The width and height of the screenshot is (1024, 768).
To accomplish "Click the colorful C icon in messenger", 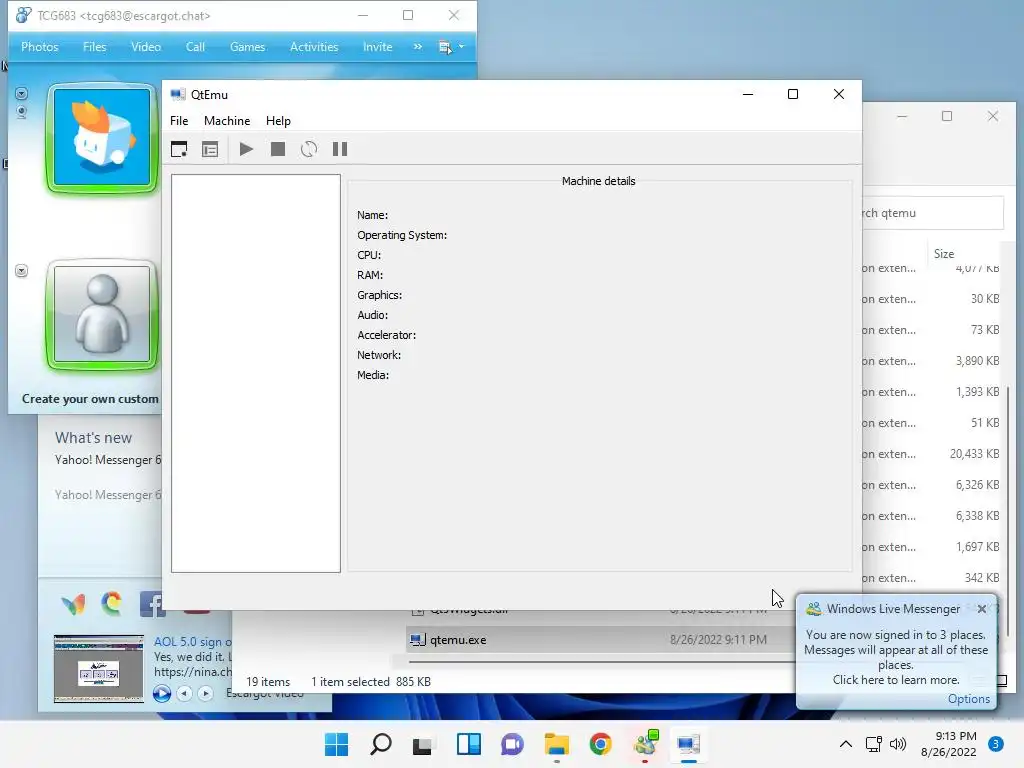I will coord(112,603).
